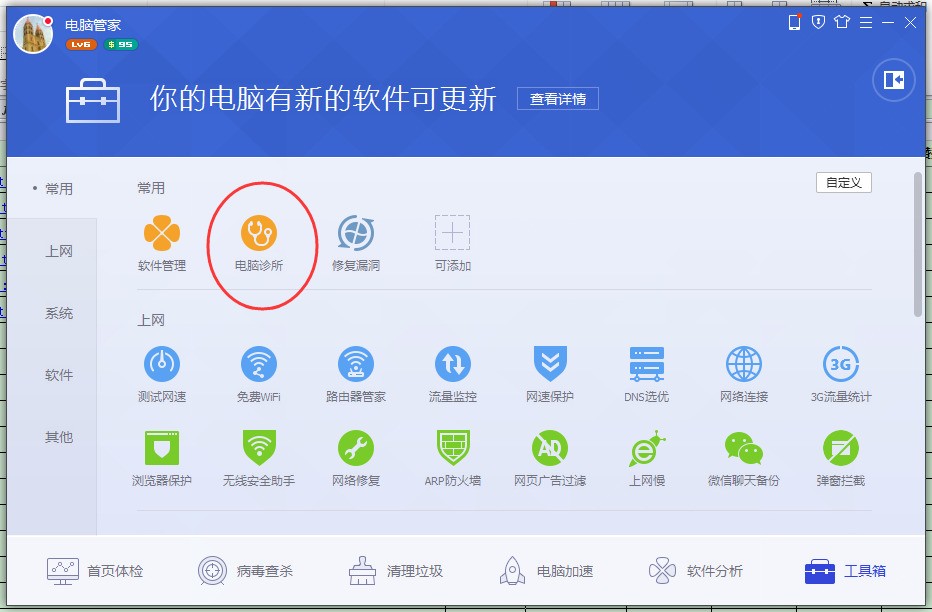Click the $95 coin badge
Image resolution: width=932 pixels, height=612 pixels.
coord(121,45)
